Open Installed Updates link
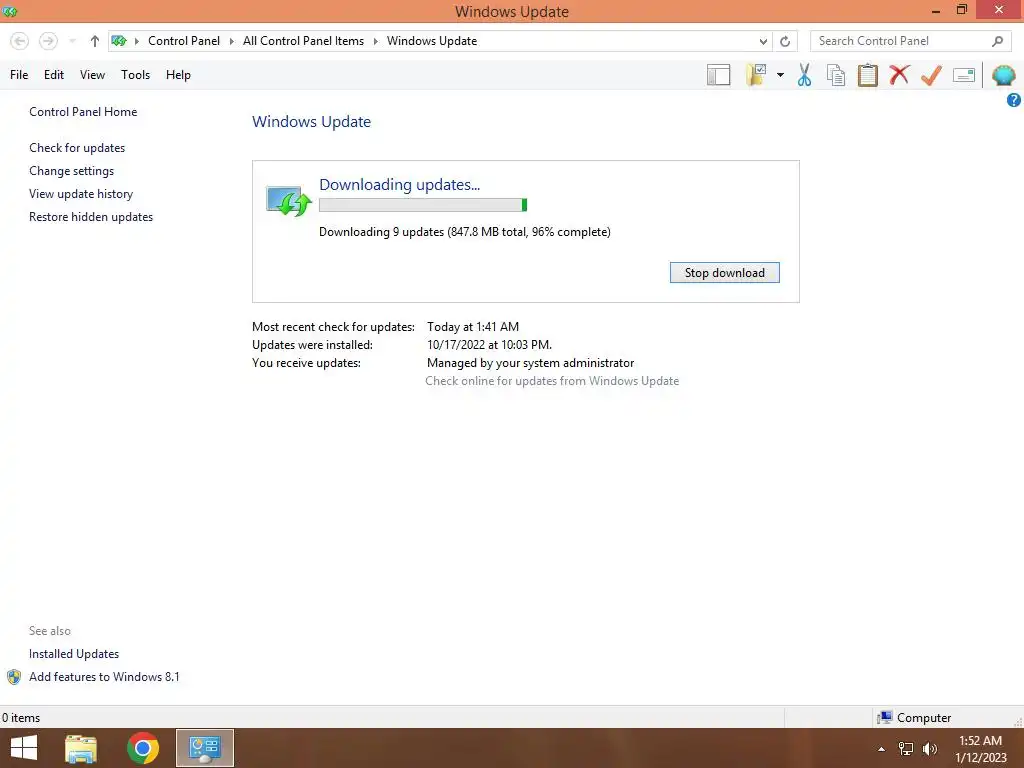Image resolution: width=1024 pixels, height=768 pixels. 74,654
